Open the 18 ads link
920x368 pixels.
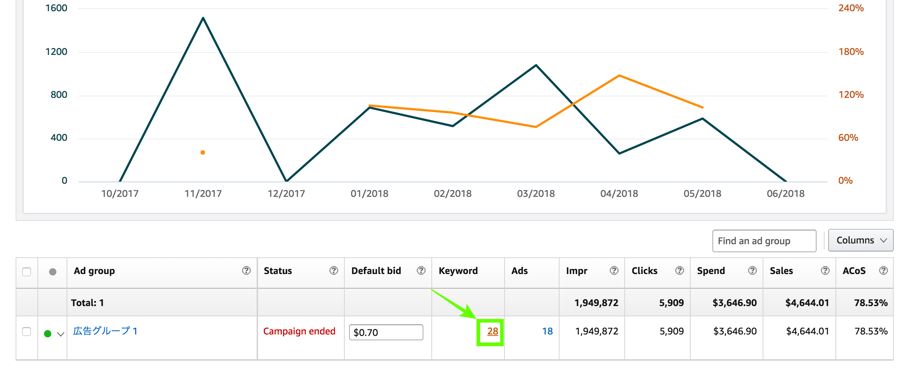(x=547, y=332)
